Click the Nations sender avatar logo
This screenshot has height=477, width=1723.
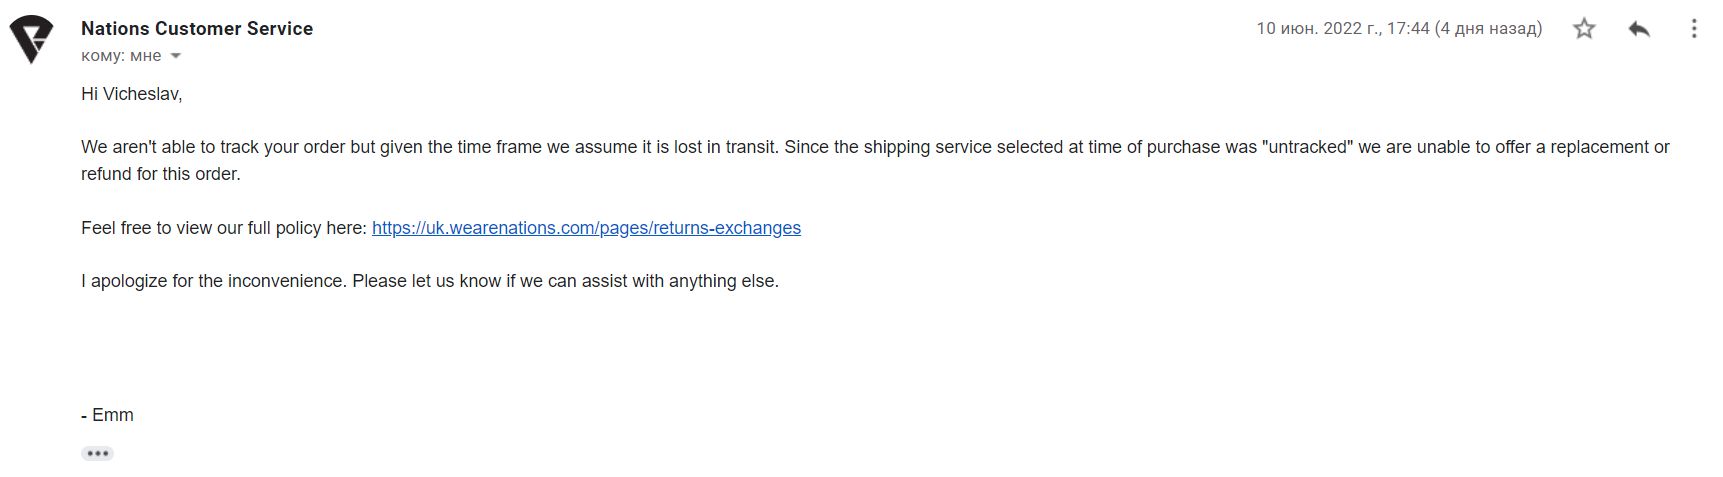tap(31, 40)
